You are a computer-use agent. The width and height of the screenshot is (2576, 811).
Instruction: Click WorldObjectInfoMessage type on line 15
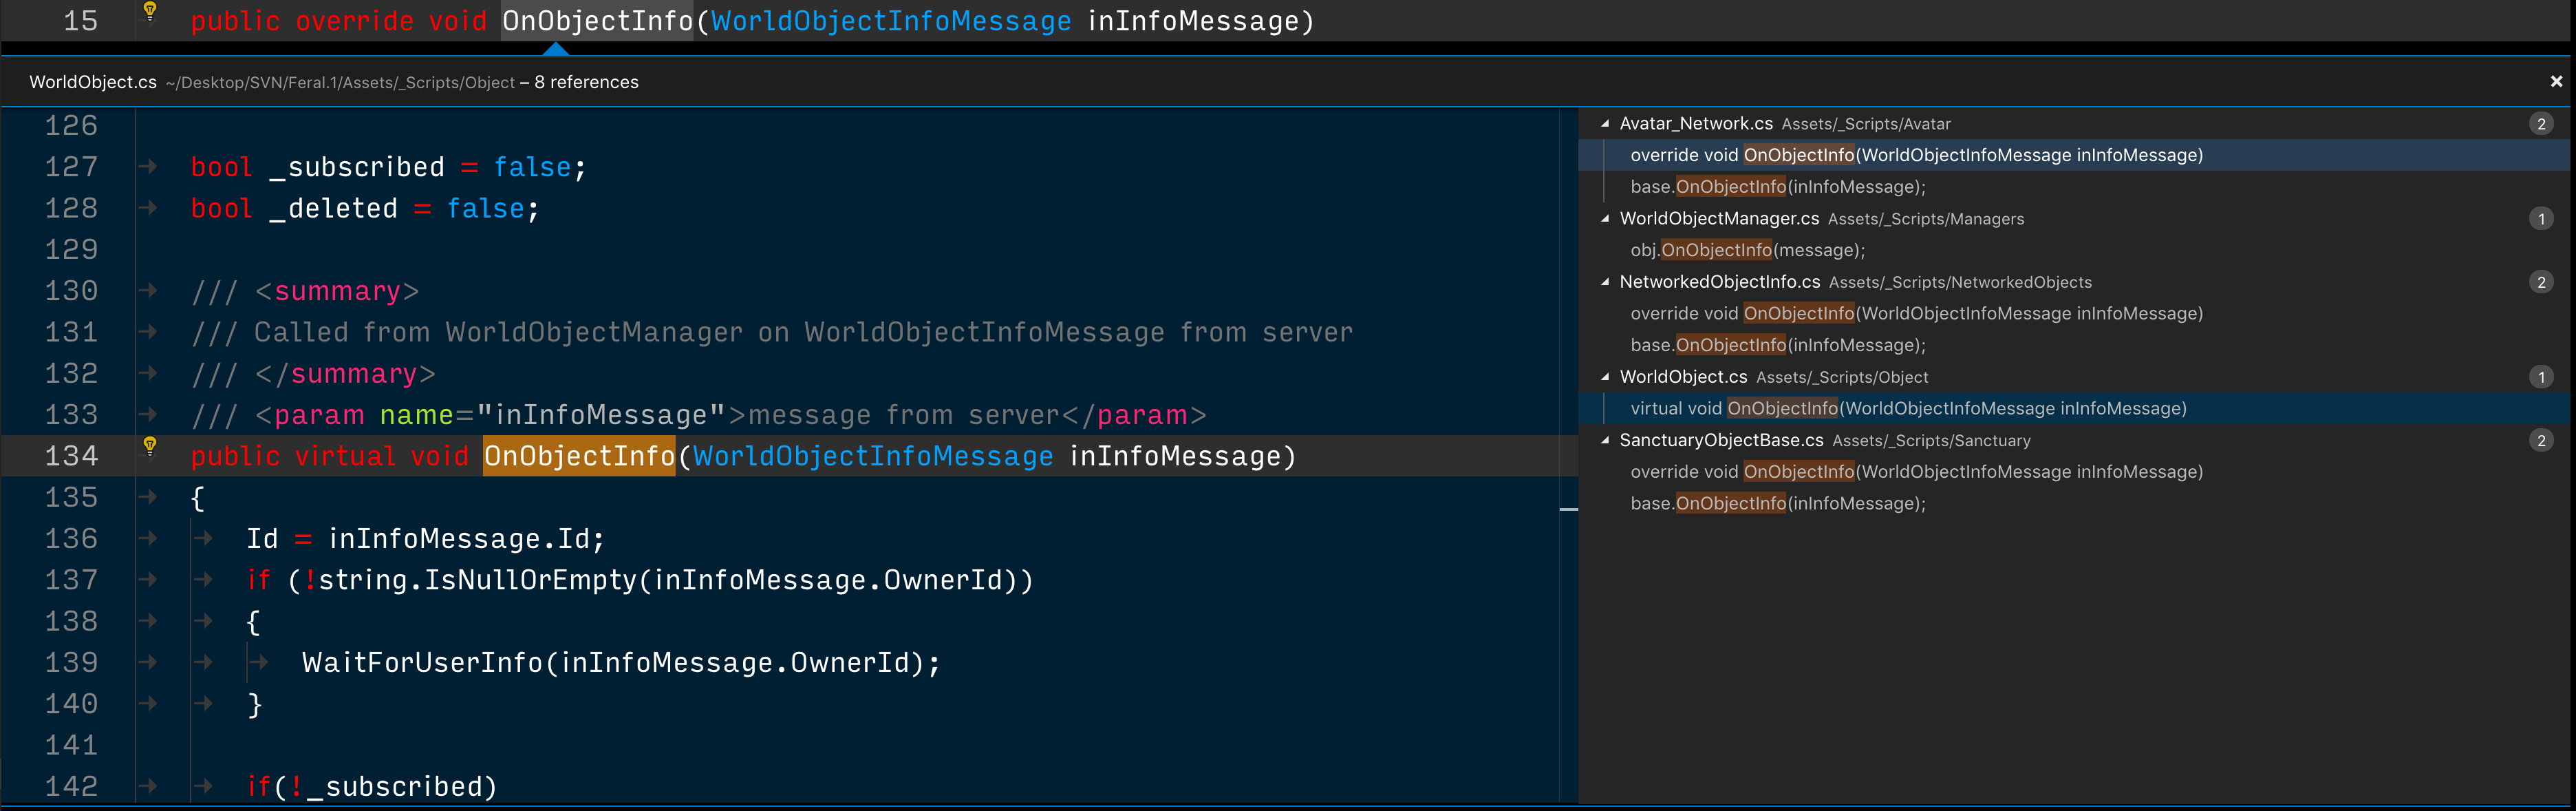[891, 21]
